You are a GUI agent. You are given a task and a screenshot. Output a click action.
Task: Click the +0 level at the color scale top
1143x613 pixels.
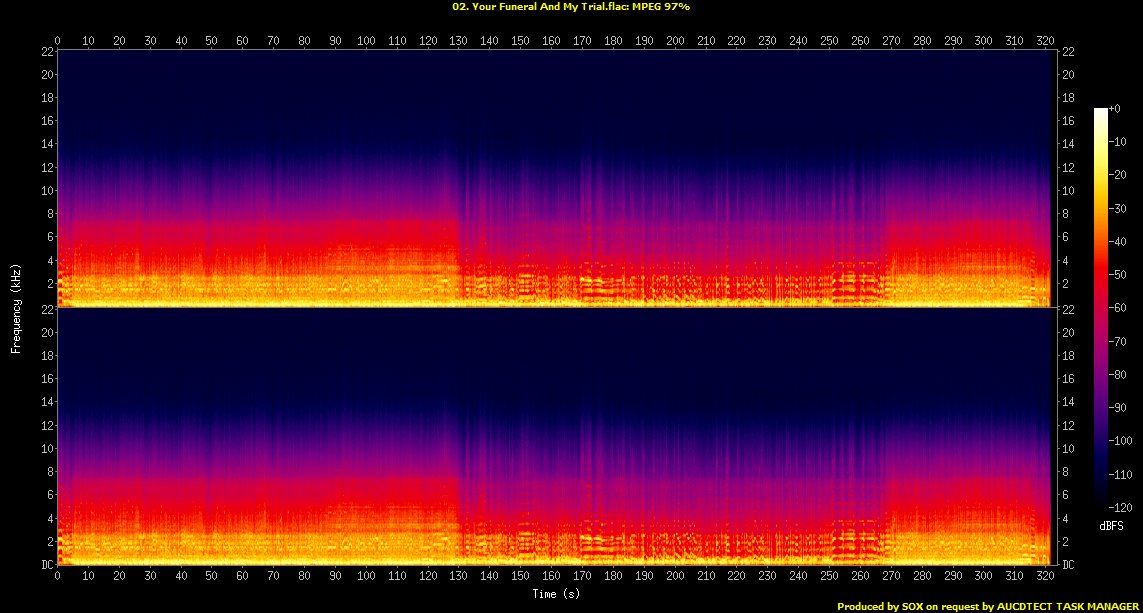click(x=1114, y=108)
